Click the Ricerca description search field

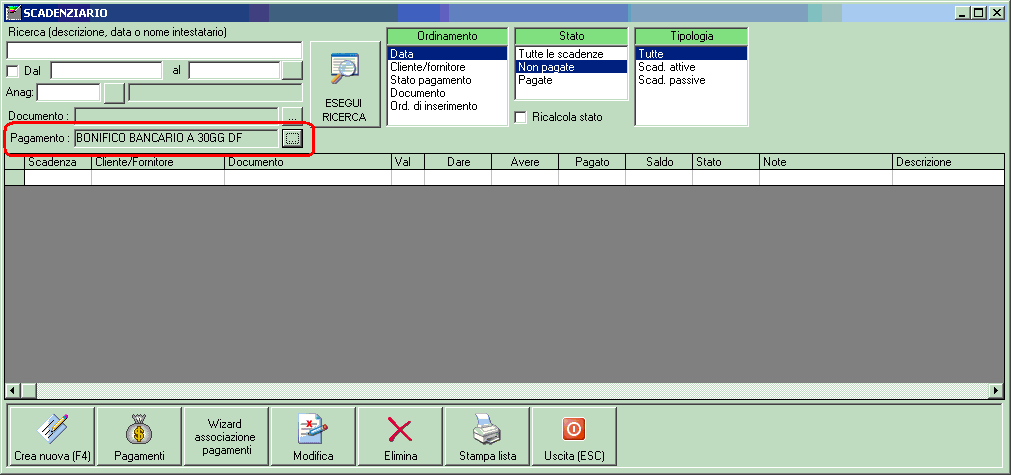point(154,50)
